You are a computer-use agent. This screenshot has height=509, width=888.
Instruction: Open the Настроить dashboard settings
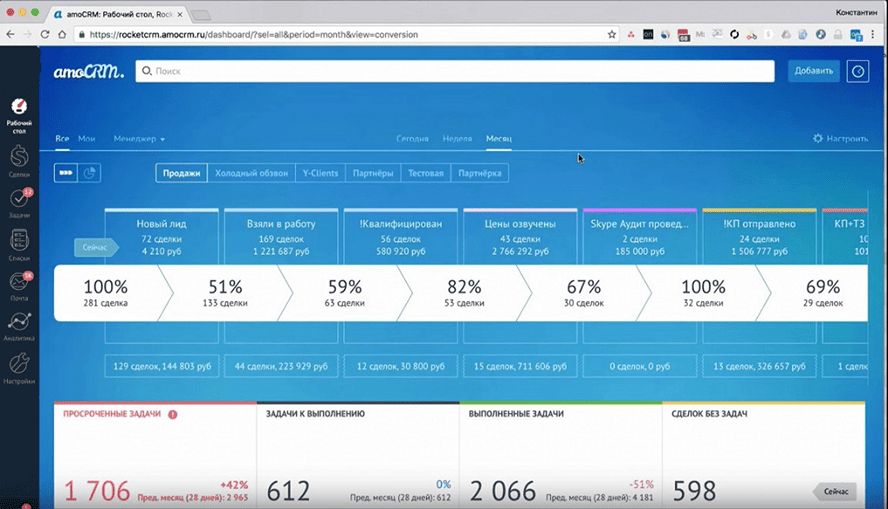[840, 139]
